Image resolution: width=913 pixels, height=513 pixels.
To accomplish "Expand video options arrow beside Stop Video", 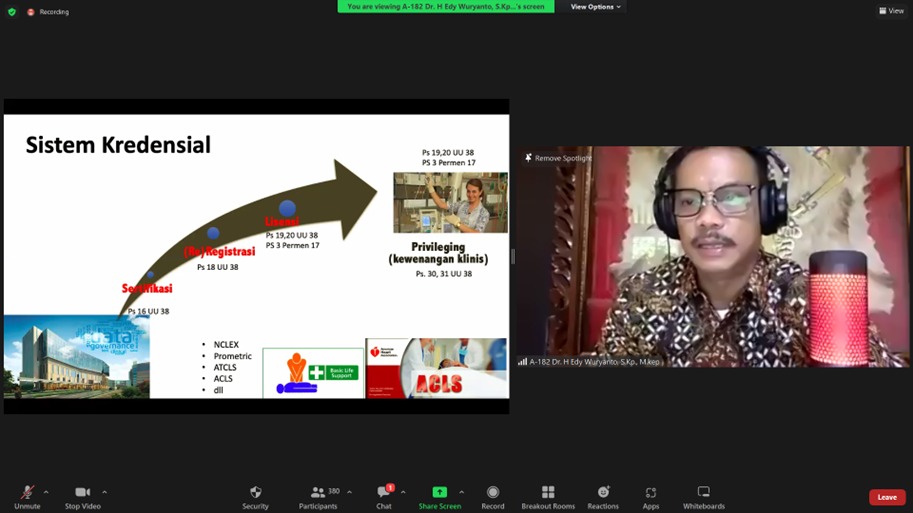I will (x=104, y=492).
